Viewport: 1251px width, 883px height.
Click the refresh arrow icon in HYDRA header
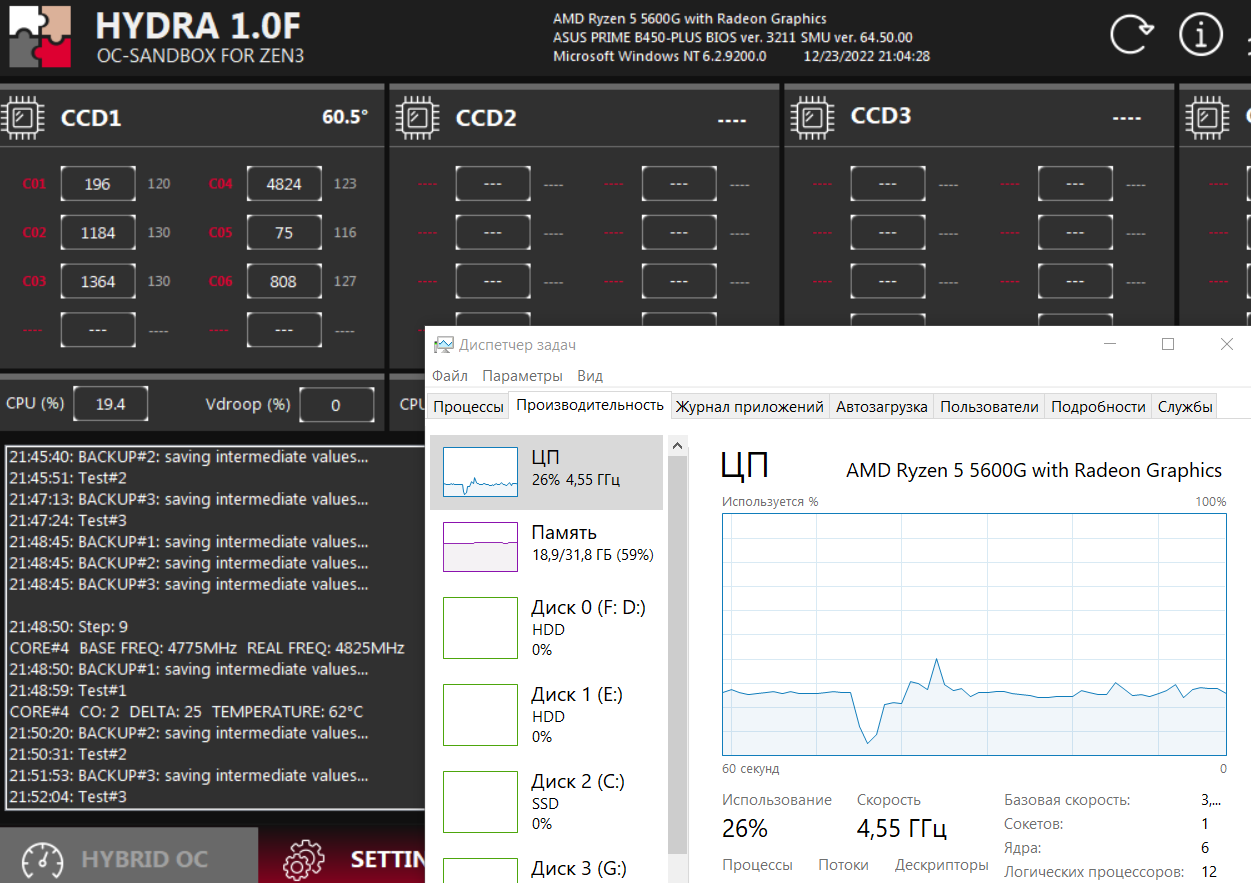click(x=1133, y=35)
